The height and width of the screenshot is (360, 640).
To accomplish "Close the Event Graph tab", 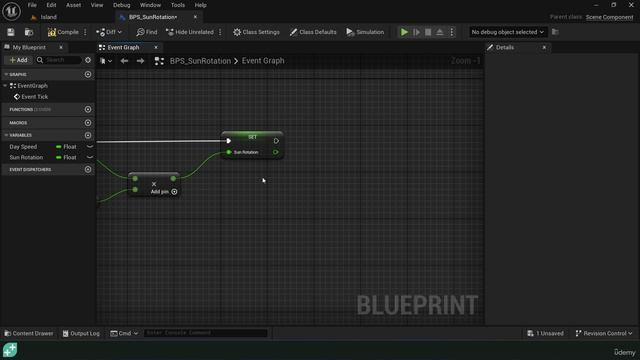I will tap(156, 47).
